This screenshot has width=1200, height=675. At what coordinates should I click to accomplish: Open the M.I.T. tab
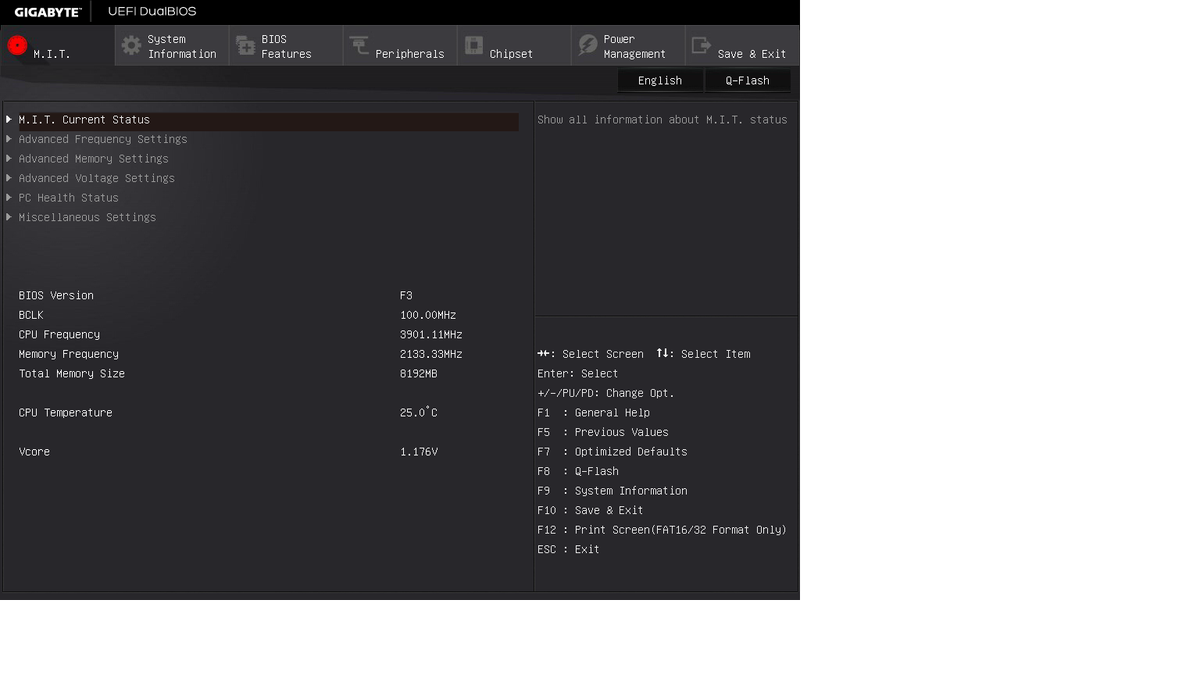click(x=57, y=46)
